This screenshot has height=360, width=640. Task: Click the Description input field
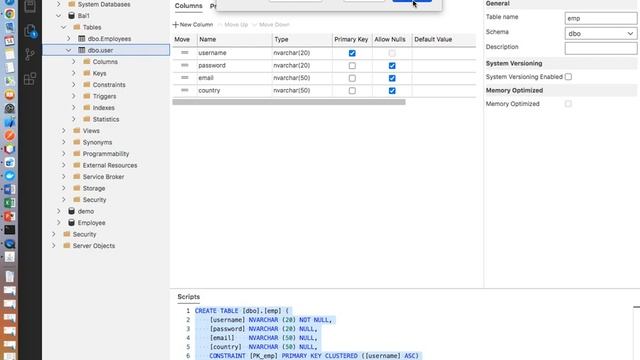point(601,48)
